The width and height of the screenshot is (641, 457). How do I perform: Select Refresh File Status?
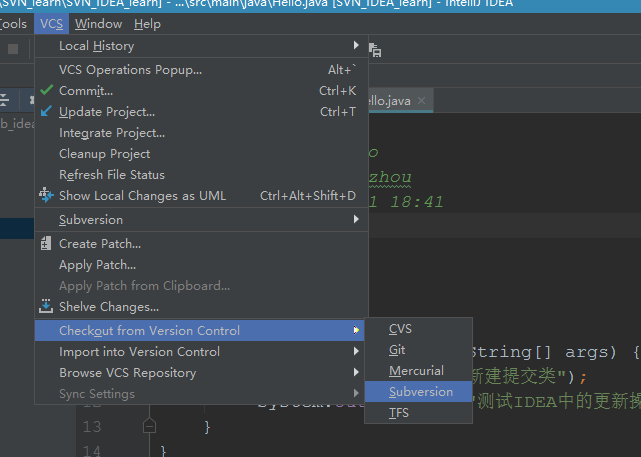click(x=202, y=175)
